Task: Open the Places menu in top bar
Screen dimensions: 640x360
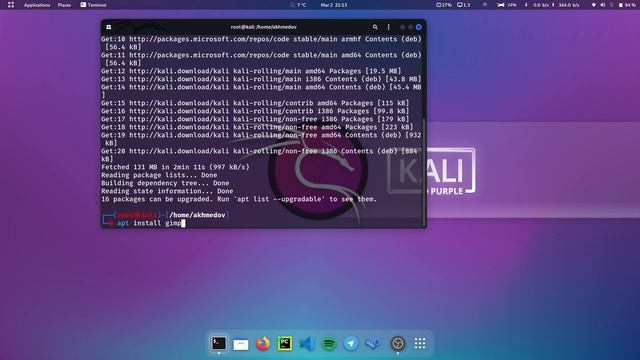Action: tap(64, 5)
